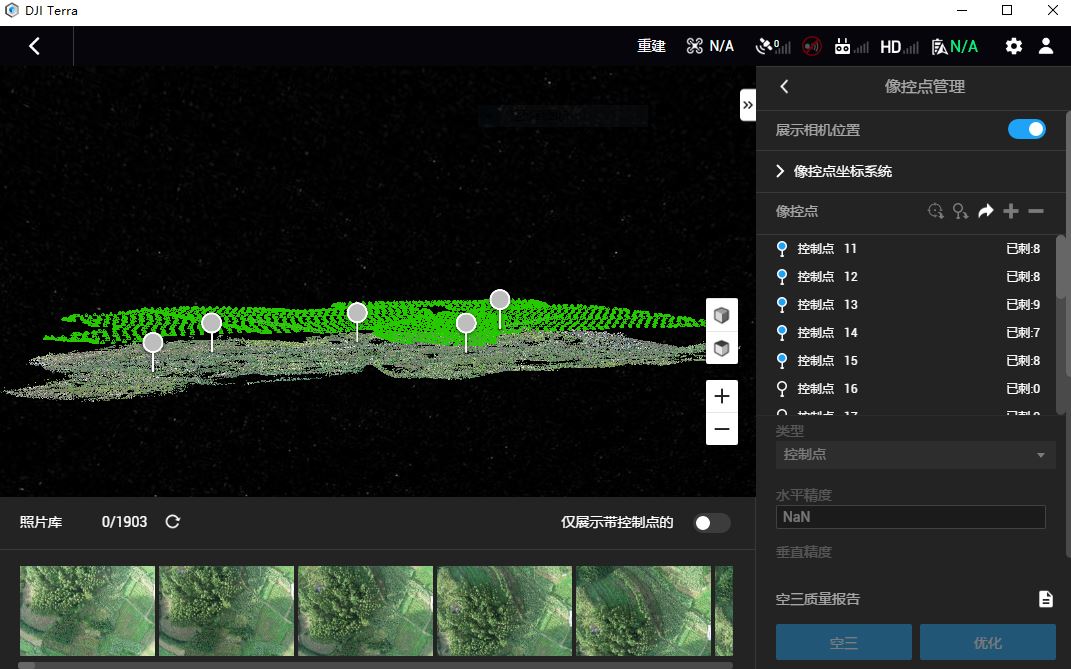The width and height of the screenshot is (1071, 669).
Task: Click the 水平精度 input field showing NaN
Action: (910, 517)
